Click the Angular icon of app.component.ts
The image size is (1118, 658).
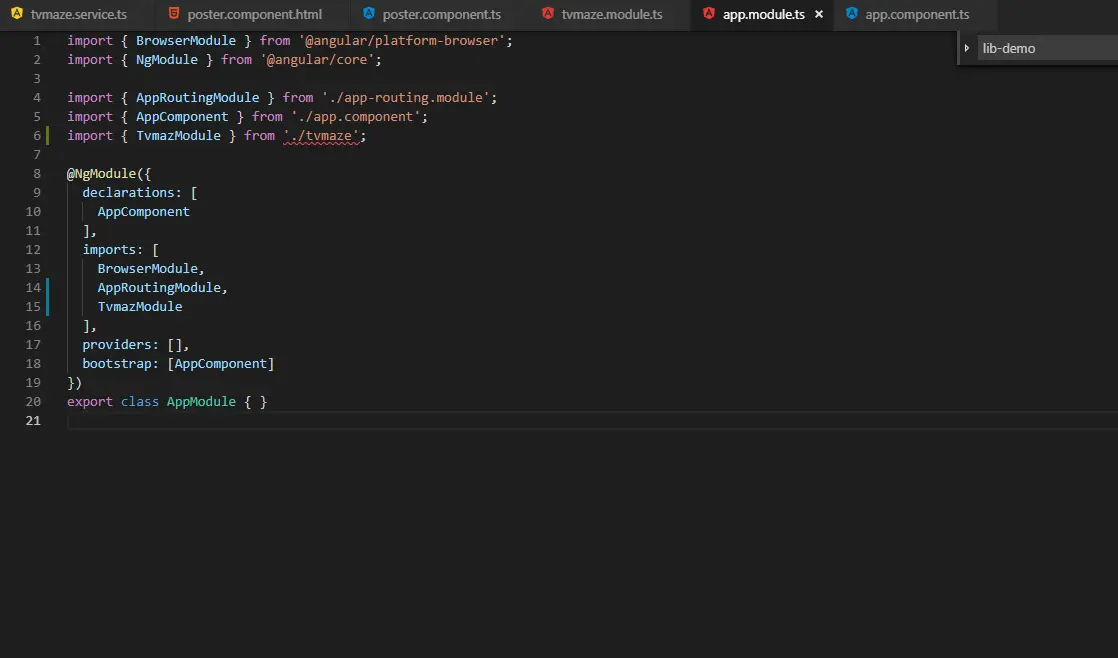tap(851, 14)
